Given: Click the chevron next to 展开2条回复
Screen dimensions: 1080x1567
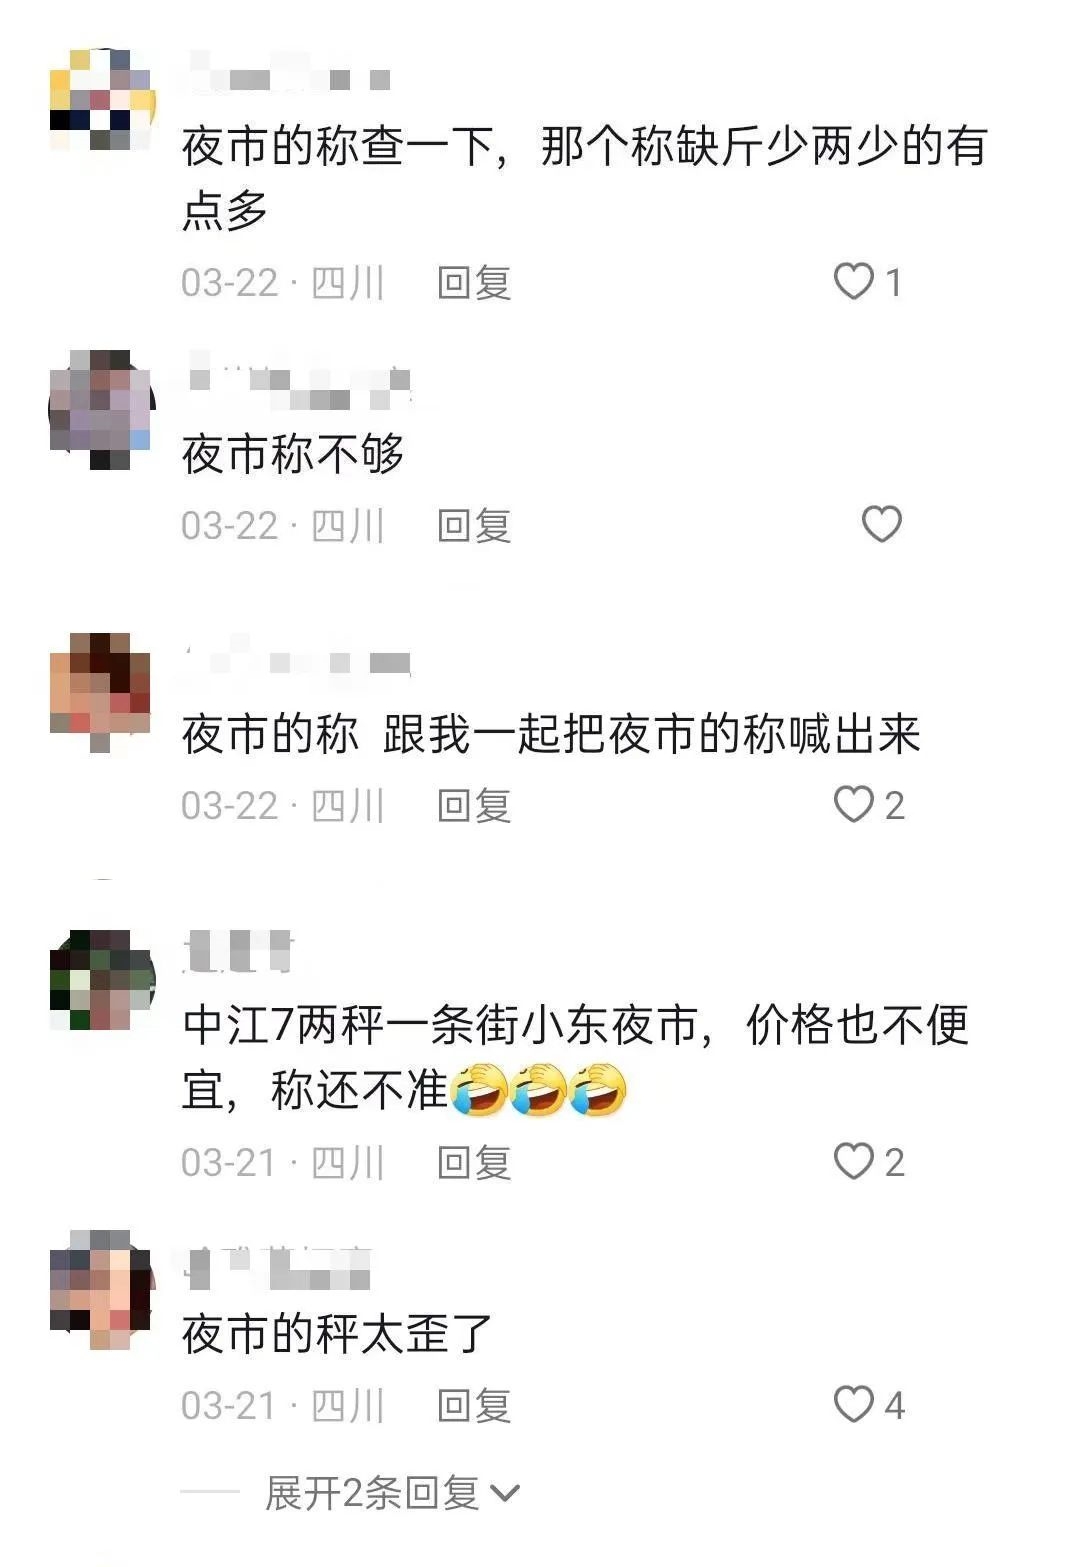Looking at the screenshot, I should (x=505, y=1494).
